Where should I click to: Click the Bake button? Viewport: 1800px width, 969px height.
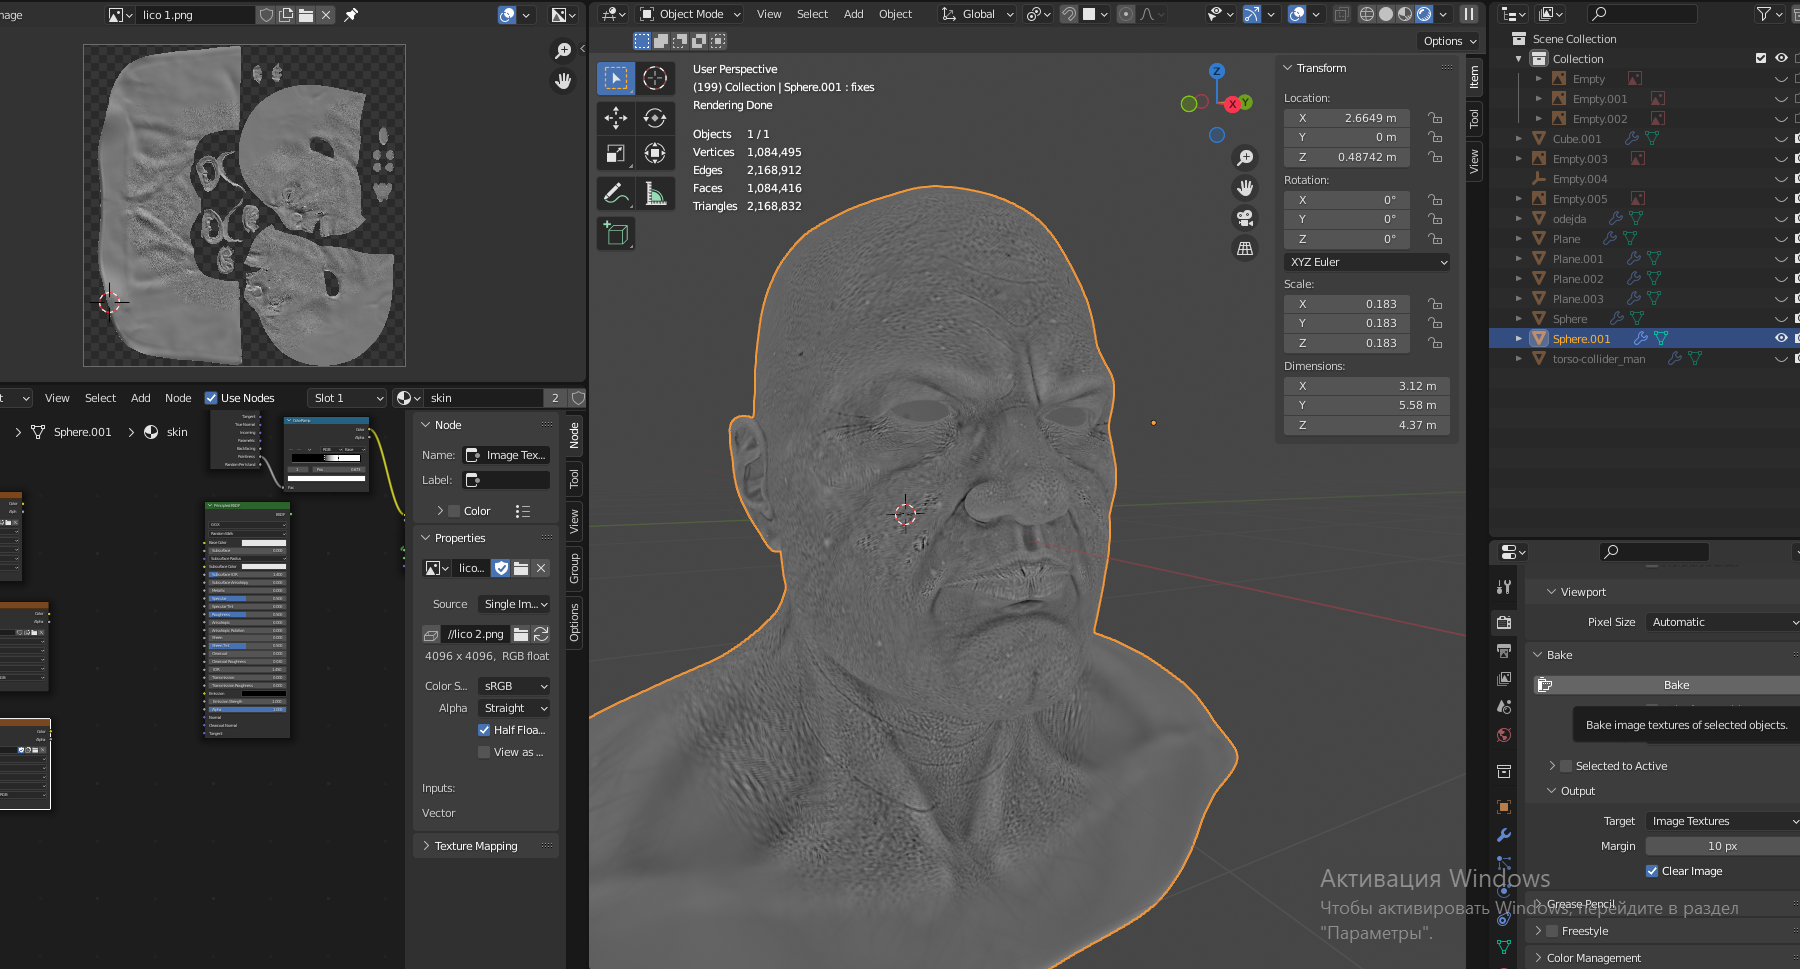1675,685
